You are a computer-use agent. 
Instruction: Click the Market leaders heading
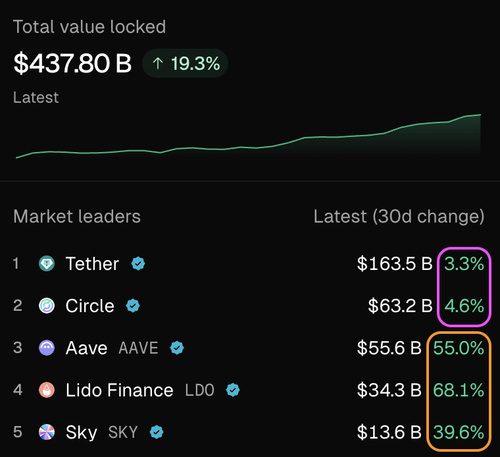click(77, 217)
